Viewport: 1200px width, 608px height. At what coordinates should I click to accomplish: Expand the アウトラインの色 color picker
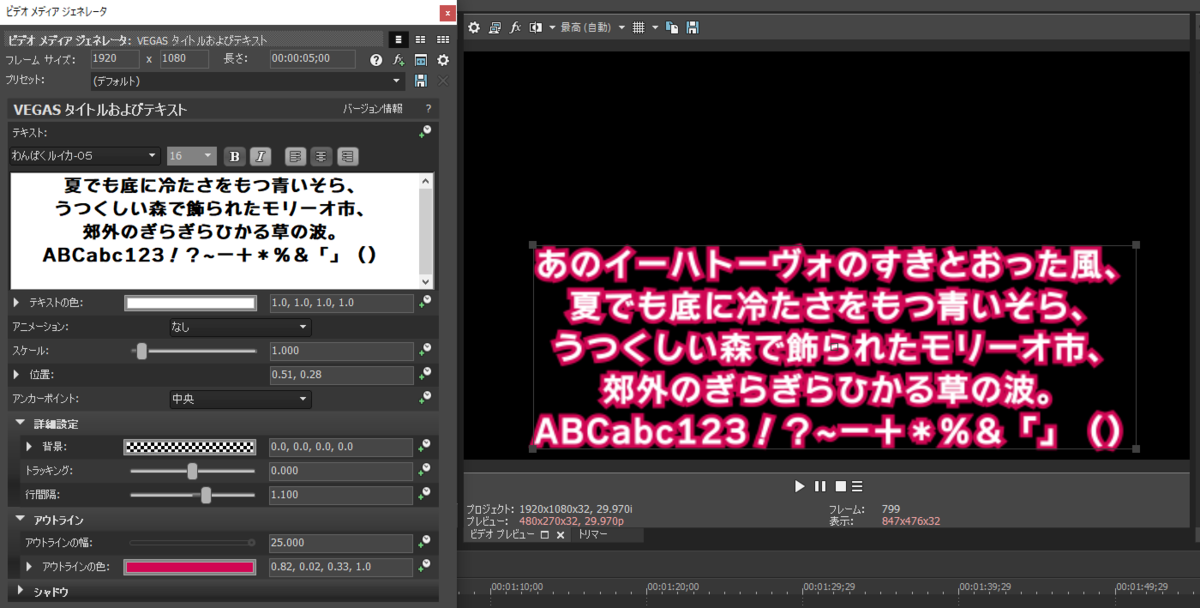[x=30, y=566]
